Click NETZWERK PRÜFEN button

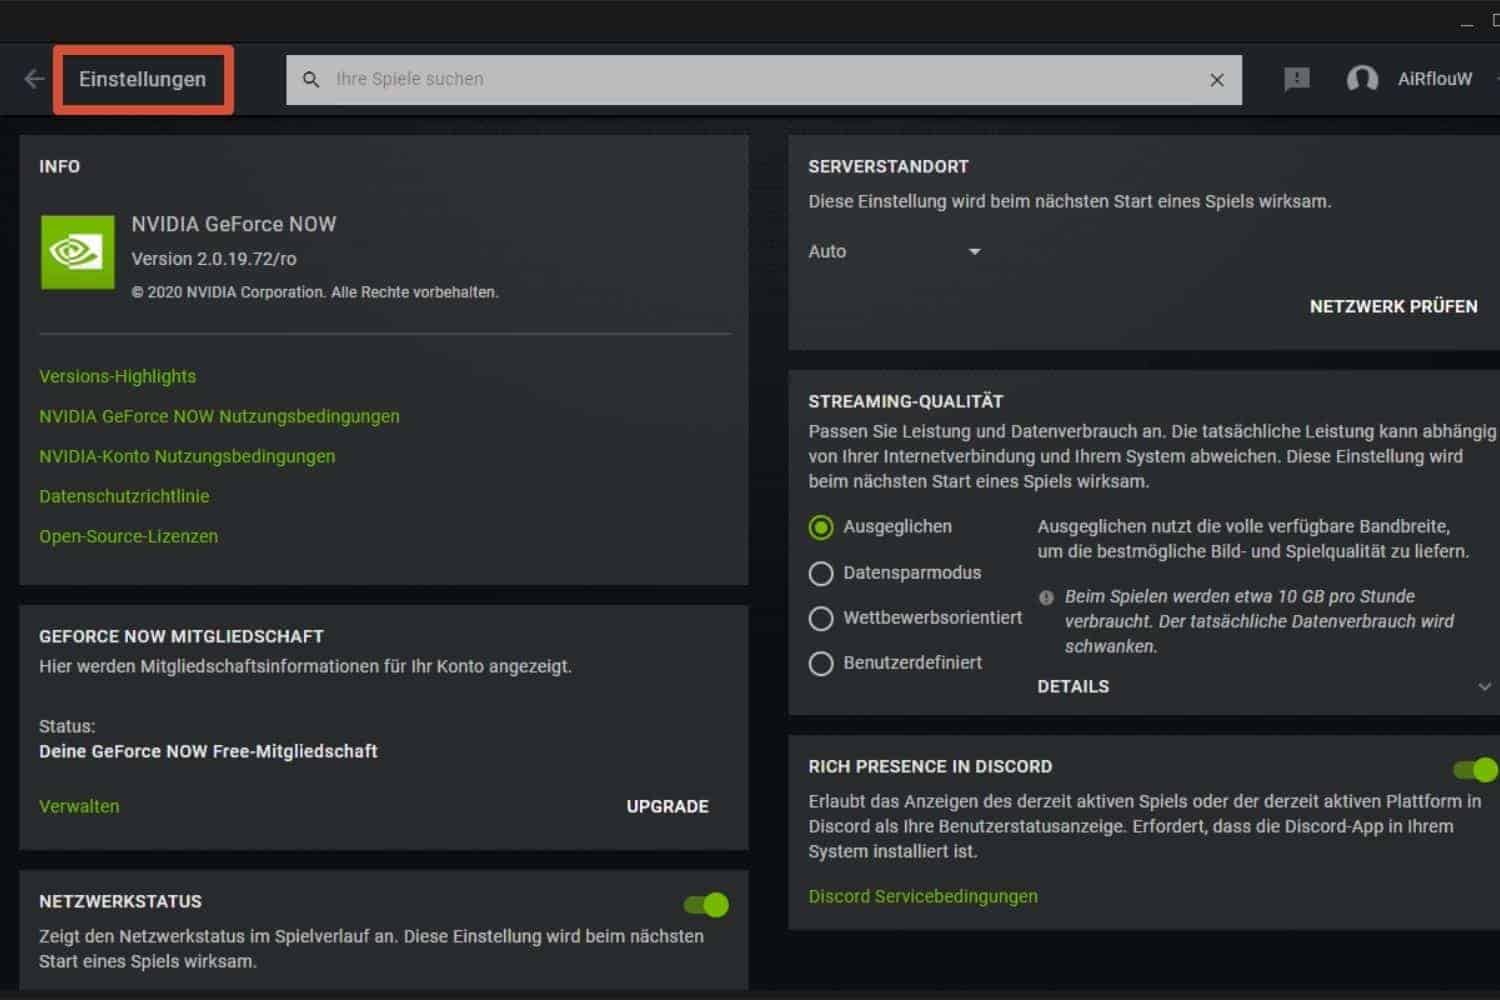1393,306
